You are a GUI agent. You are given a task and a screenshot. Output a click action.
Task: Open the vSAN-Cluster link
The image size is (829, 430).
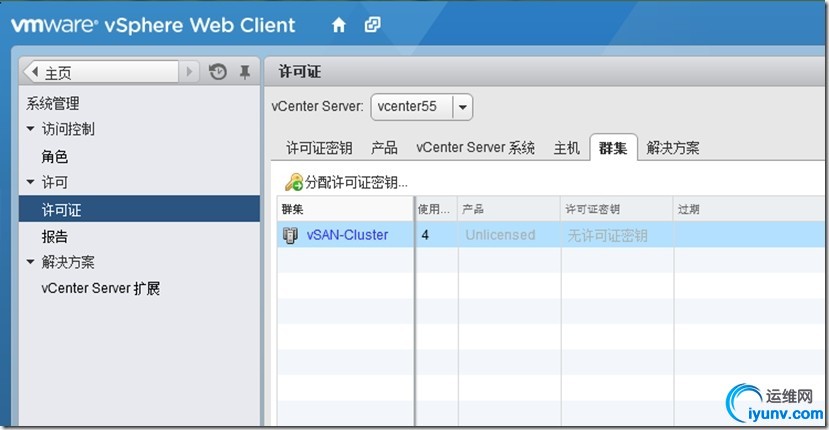[x=347, y=235]
